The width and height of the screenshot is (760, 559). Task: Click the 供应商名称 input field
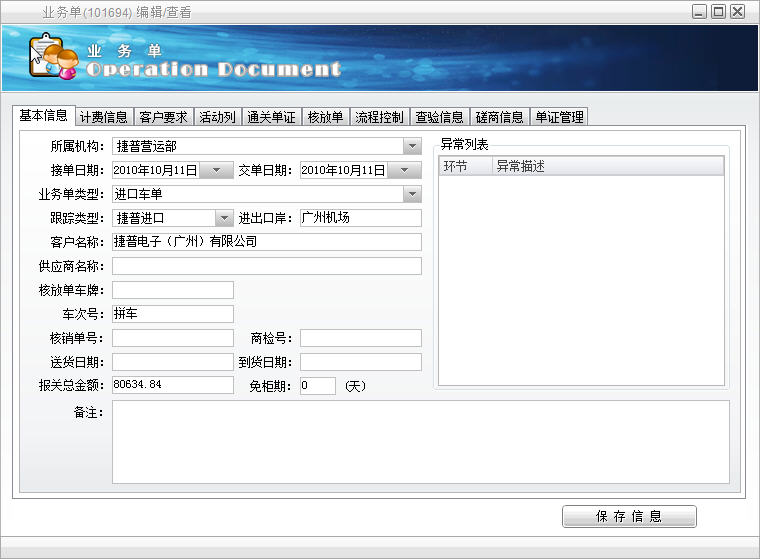(x=266, y=266)
